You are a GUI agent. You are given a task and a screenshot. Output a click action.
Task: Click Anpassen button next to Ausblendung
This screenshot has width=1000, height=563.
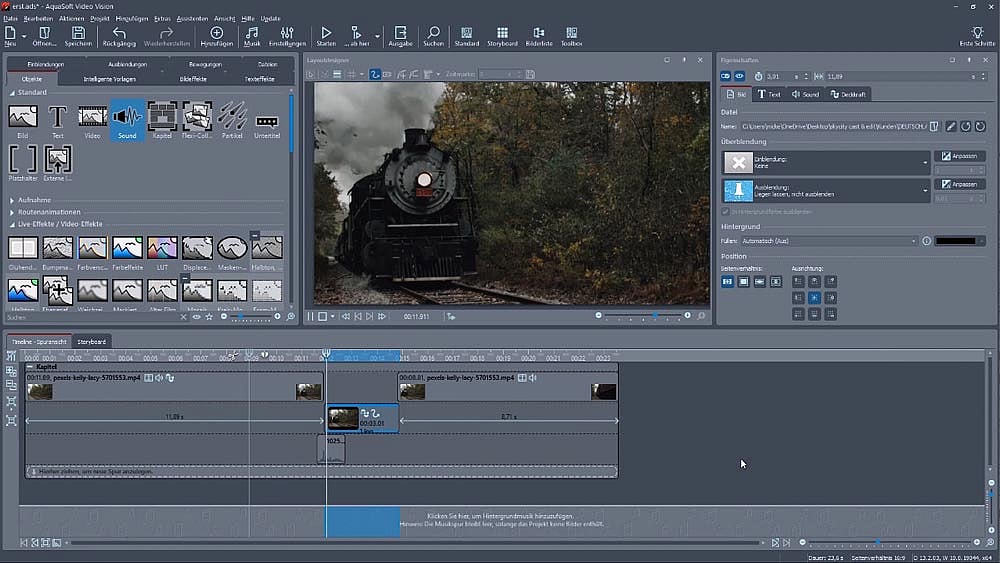(x=959, y=185)
